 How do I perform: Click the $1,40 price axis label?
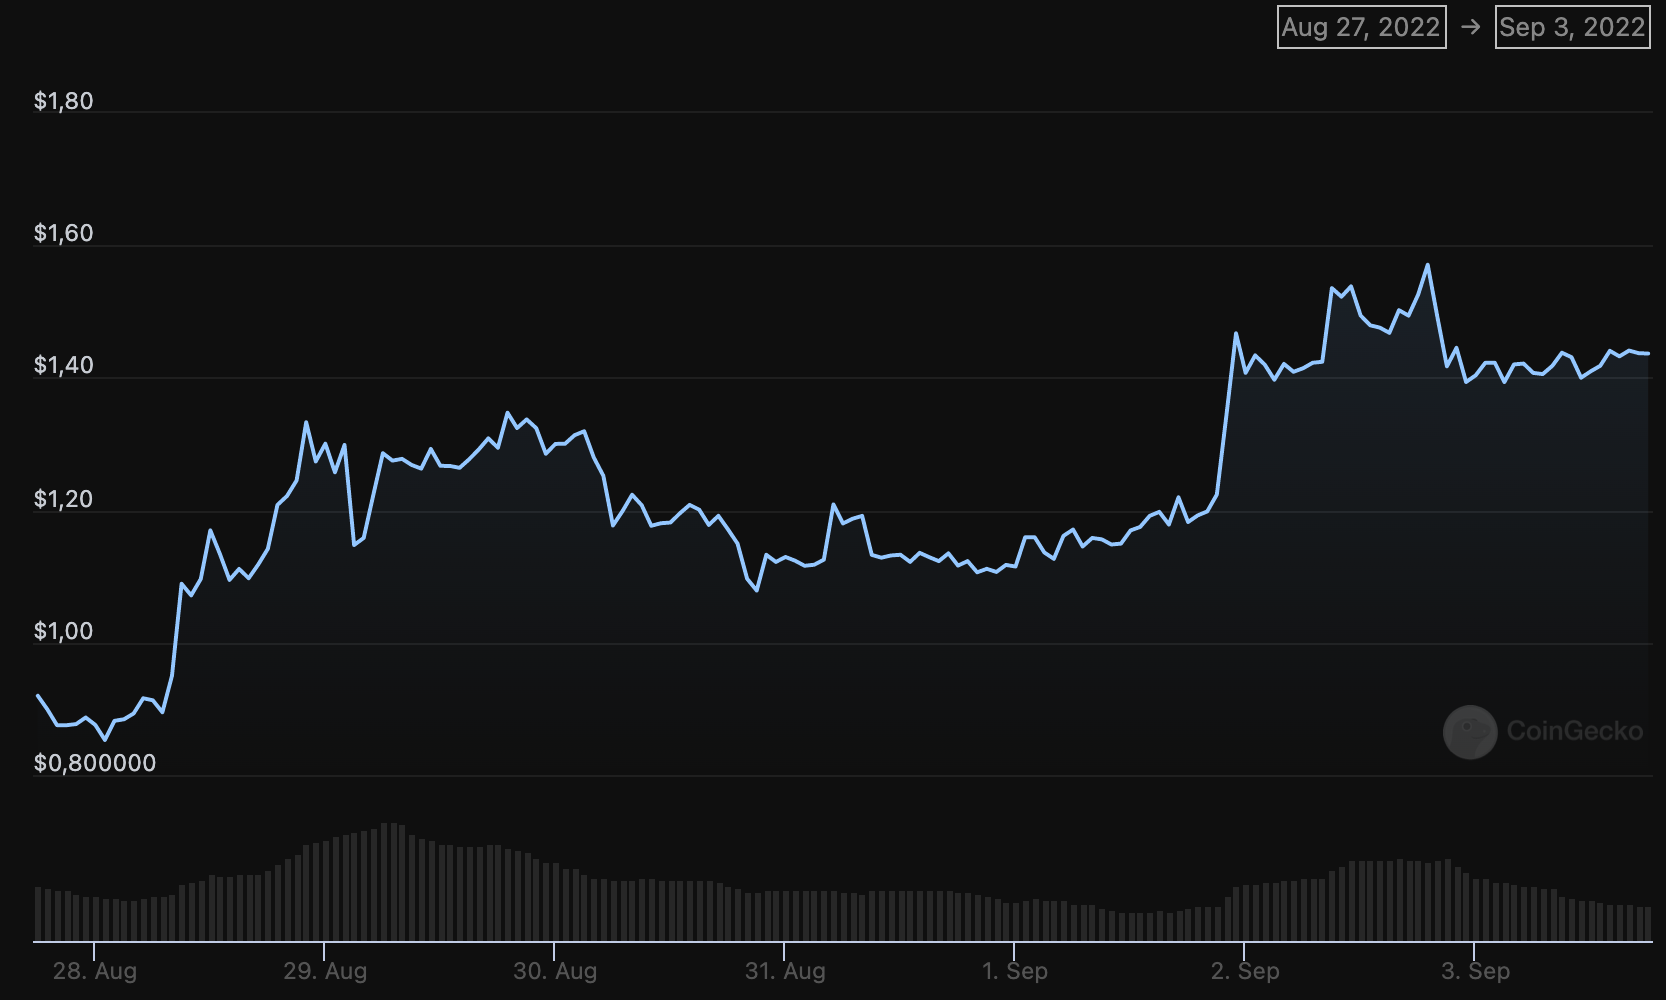(63, 365)
